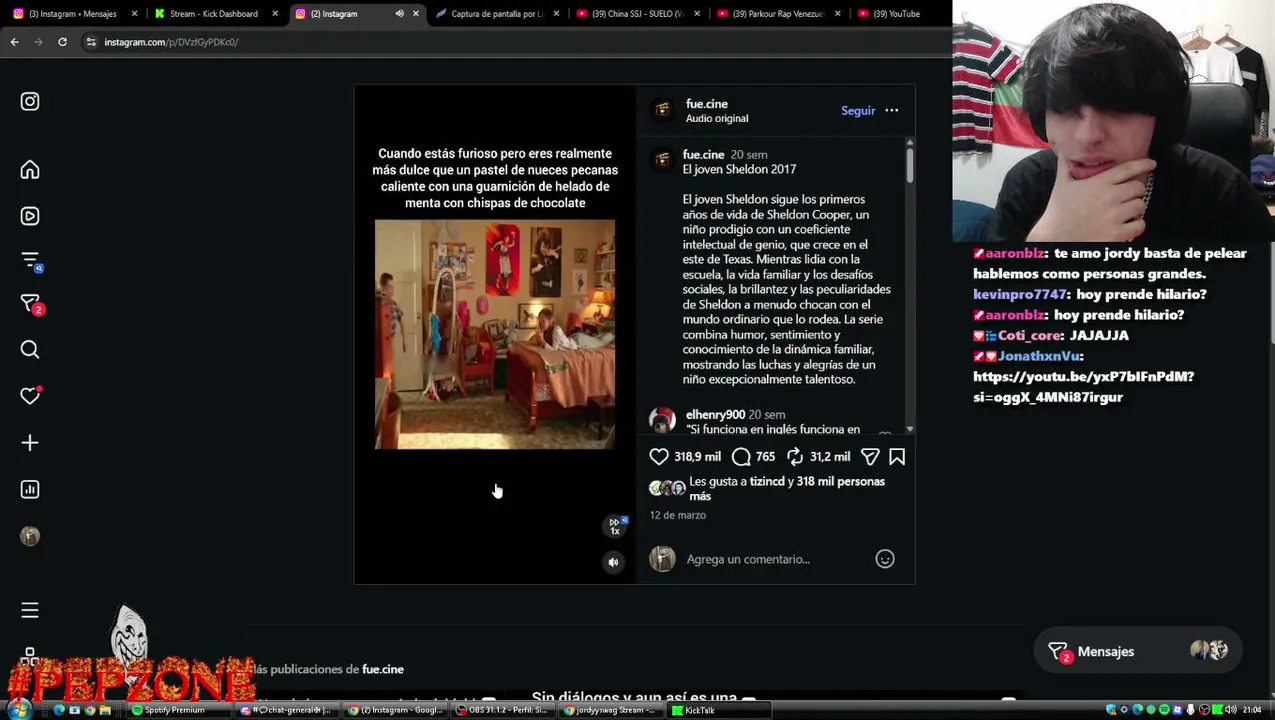
Task: Open emoji picker in comment box
Action: tap(885, 559)
